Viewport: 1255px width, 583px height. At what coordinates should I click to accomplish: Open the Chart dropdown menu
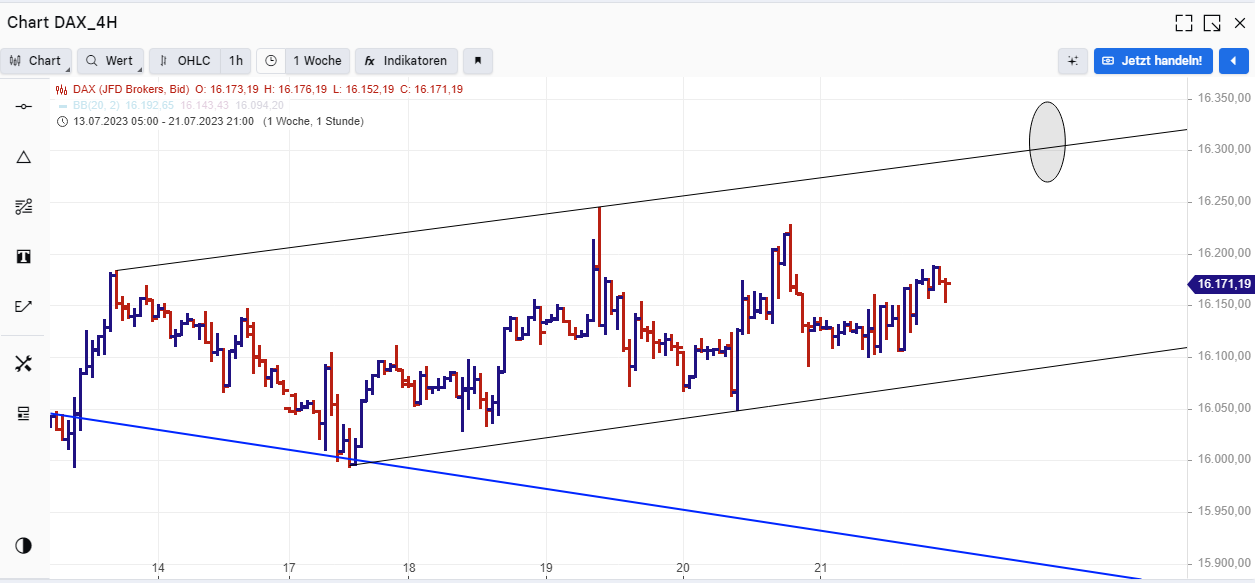point(36,61)
